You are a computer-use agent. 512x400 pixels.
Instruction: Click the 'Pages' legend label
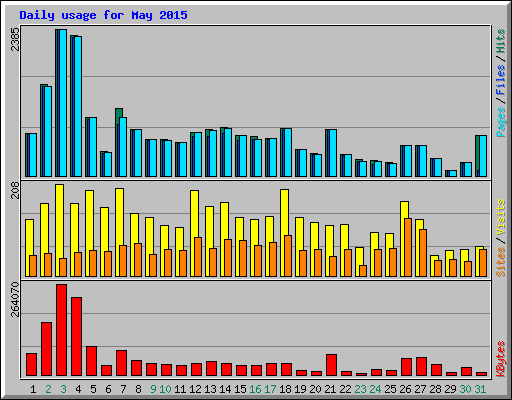tap(501, 122)
